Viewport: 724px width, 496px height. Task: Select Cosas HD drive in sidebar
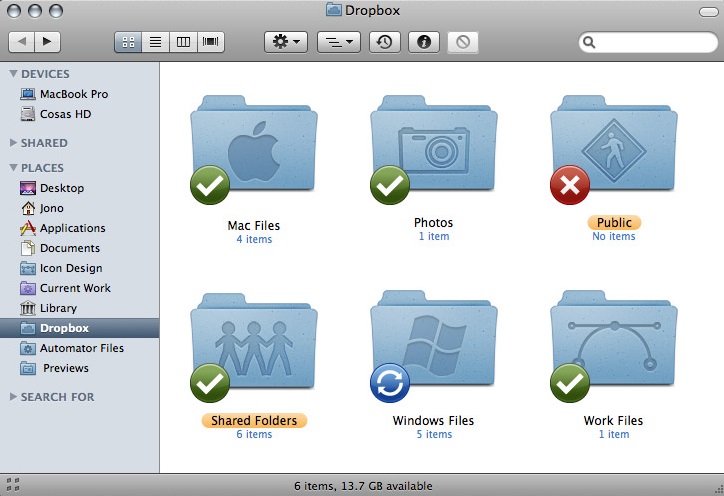click(x=79, y=114)
